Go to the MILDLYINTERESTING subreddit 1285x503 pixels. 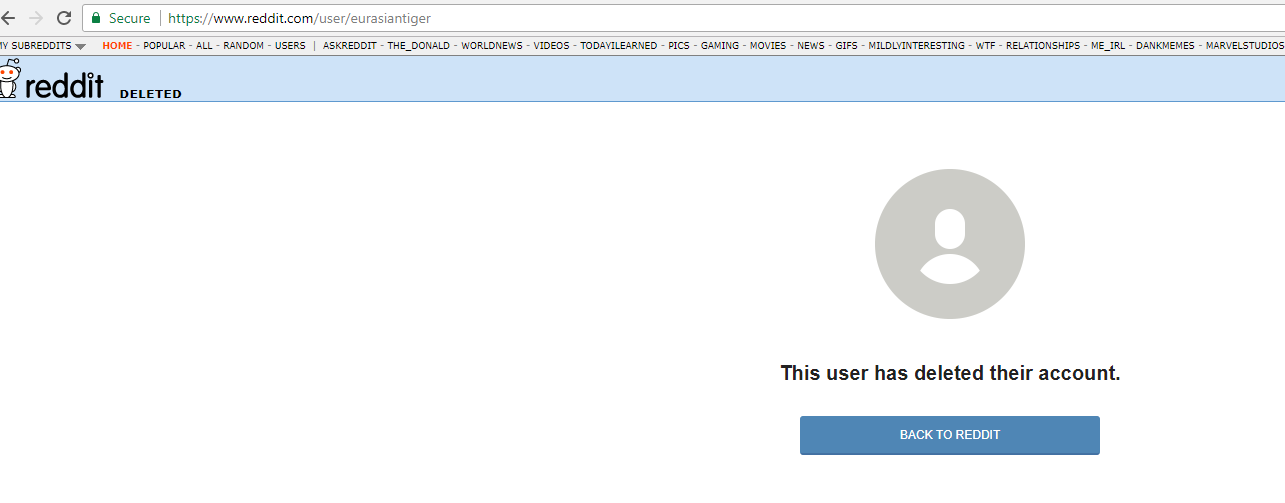click(917, 46)
